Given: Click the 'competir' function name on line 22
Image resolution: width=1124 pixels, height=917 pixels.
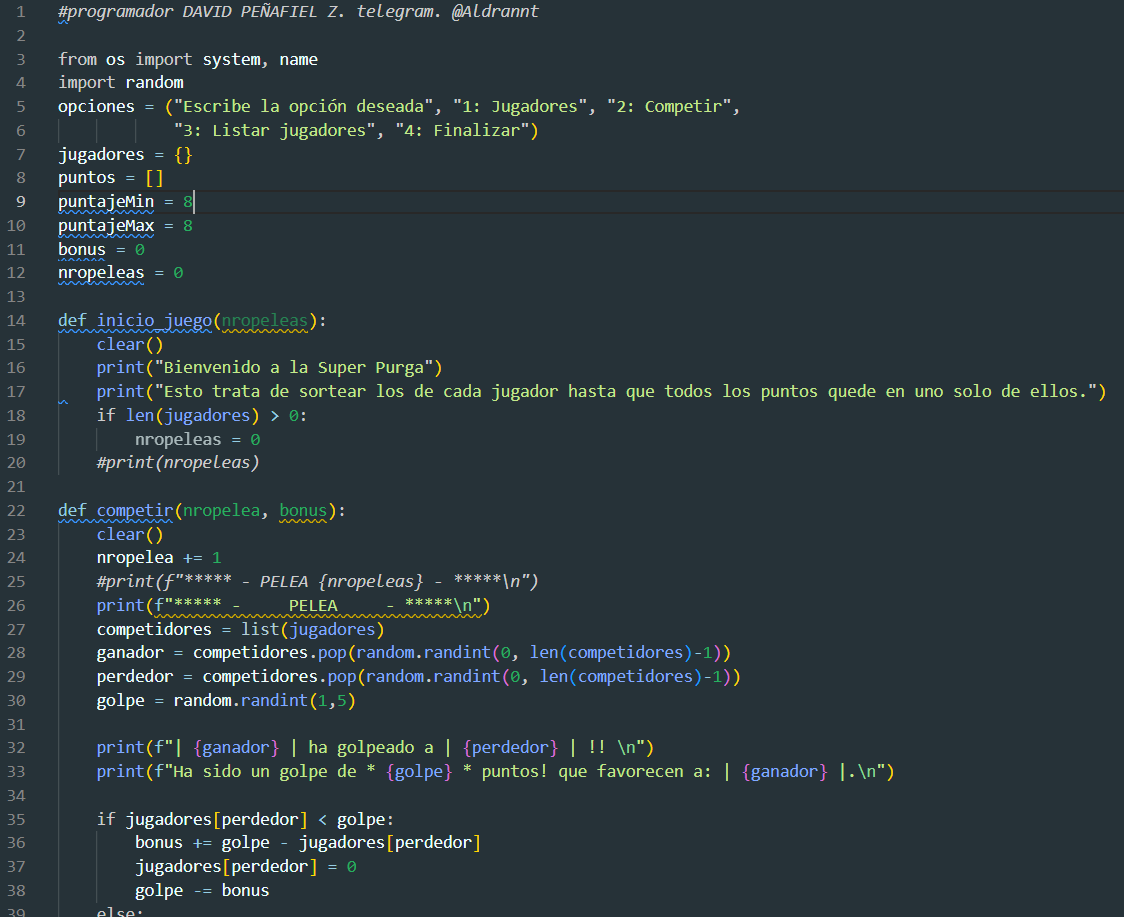Looking at the screenshot, I should [x=135, y=510].
